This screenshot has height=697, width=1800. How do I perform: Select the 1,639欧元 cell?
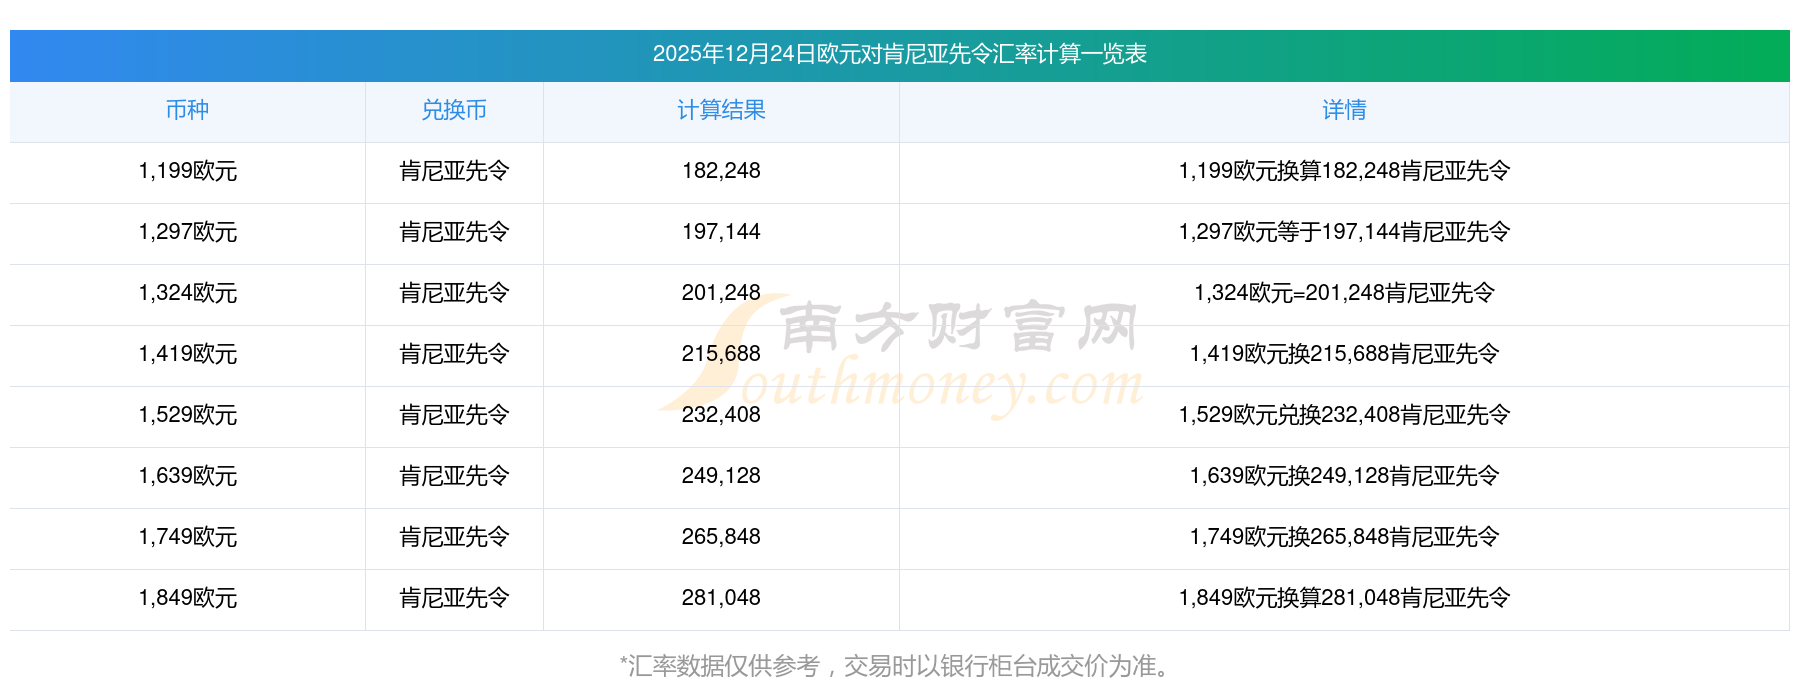click(x=187, y=476)
